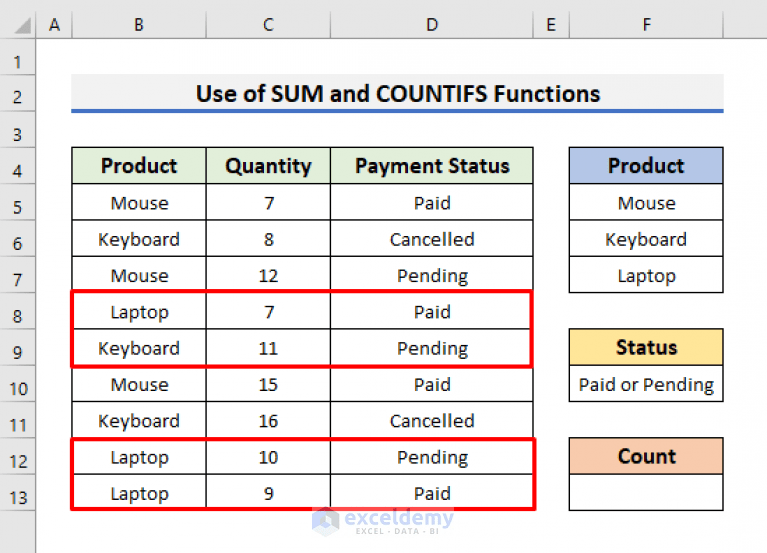
Task: Select row 9 header
Action: click(x=18, y=347)
